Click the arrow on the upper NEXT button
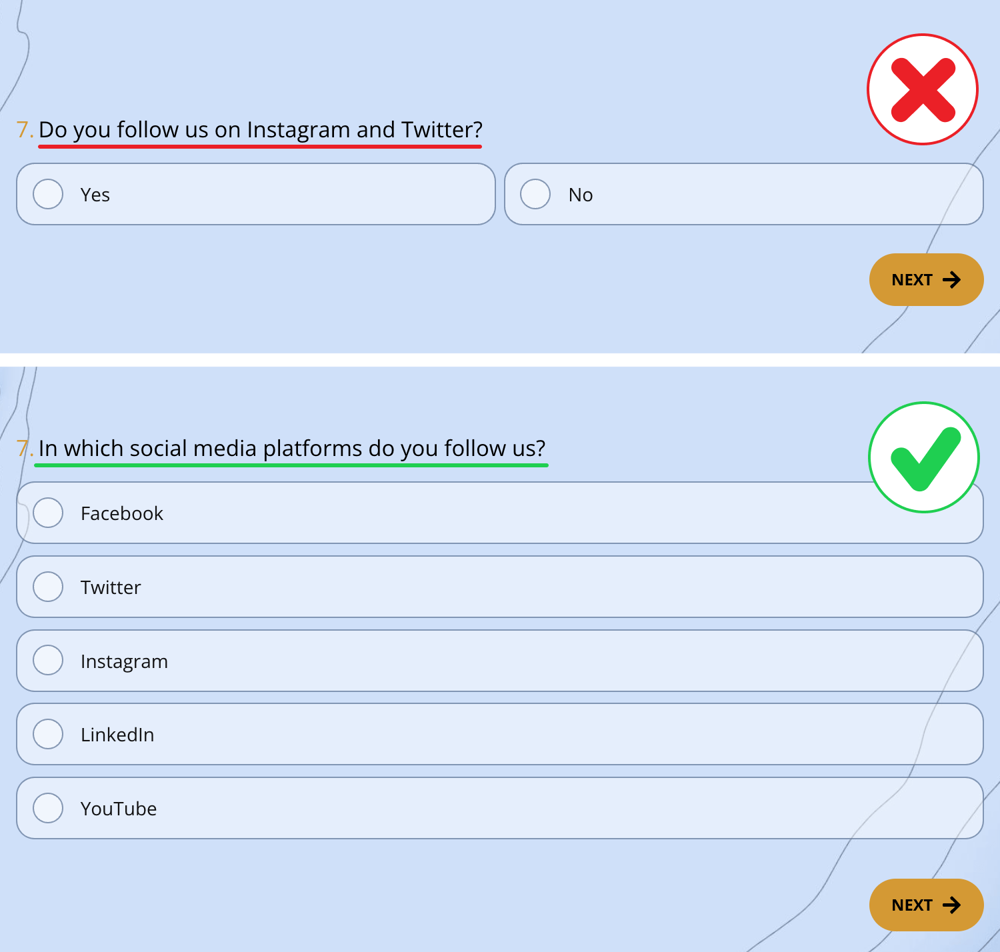The width and height of the screenshot is (1000, 952). point(951,280)
